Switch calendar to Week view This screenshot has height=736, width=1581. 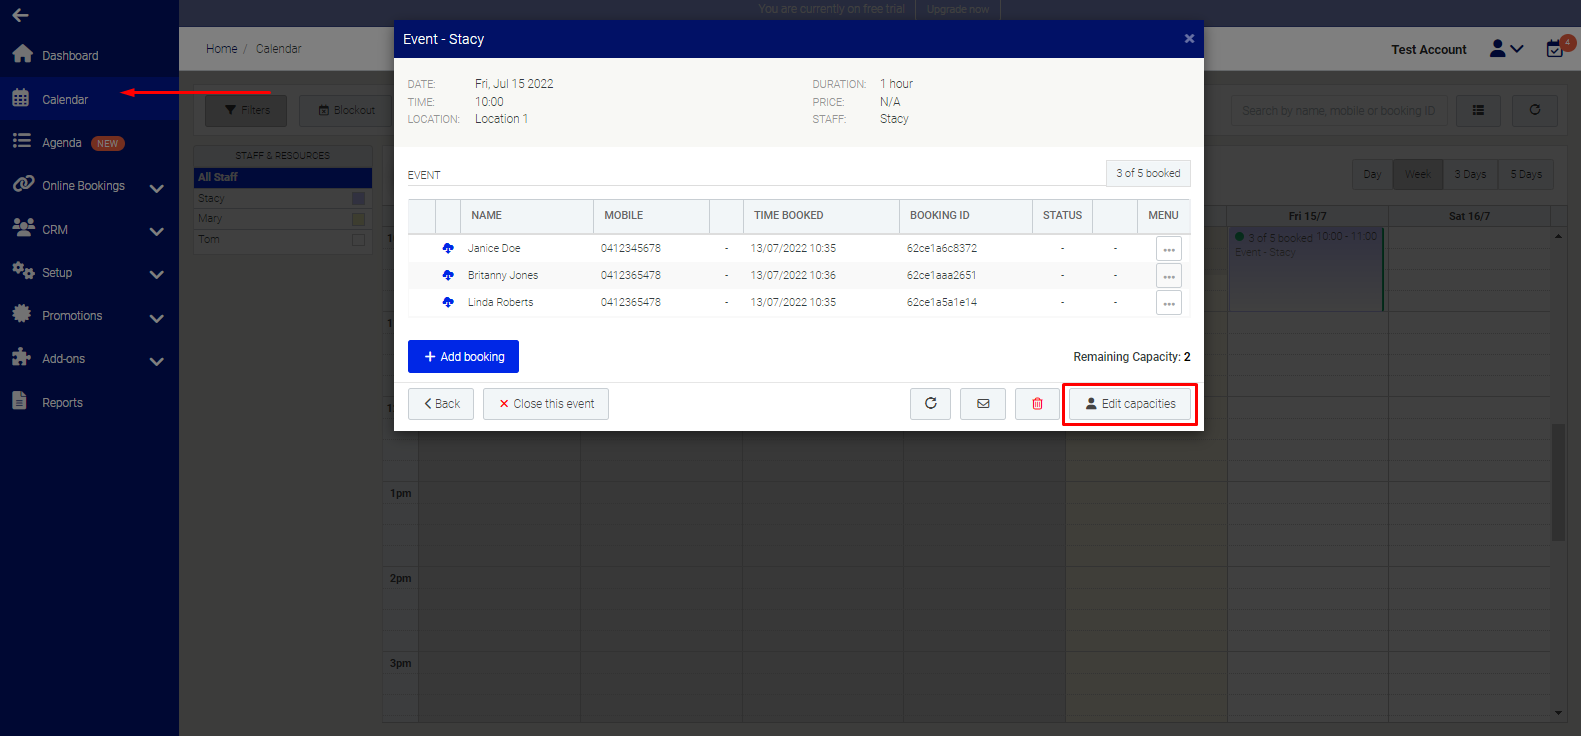coord(1417,174)
